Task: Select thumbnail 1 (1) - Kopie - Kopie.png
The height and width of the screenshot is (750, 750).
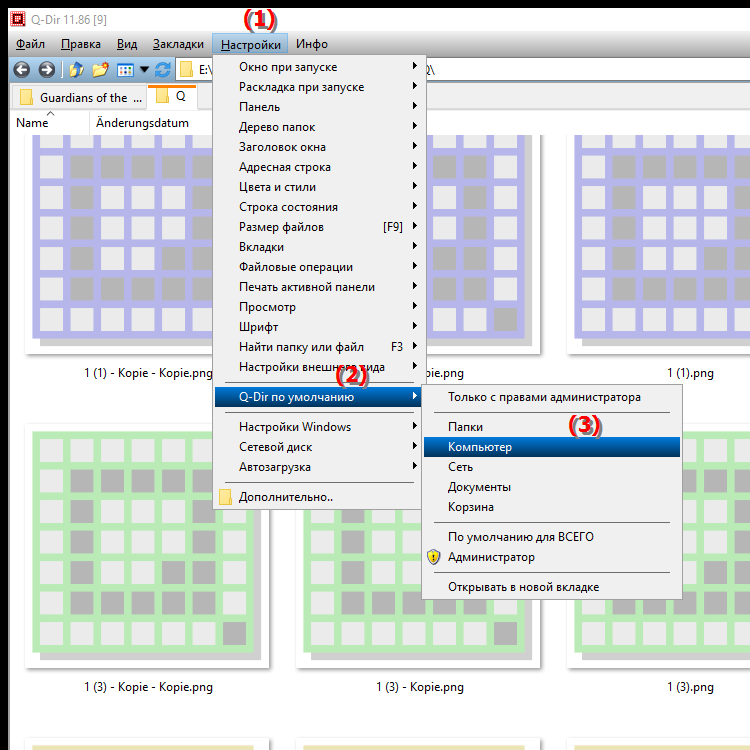Action: (x=120, y=244)
